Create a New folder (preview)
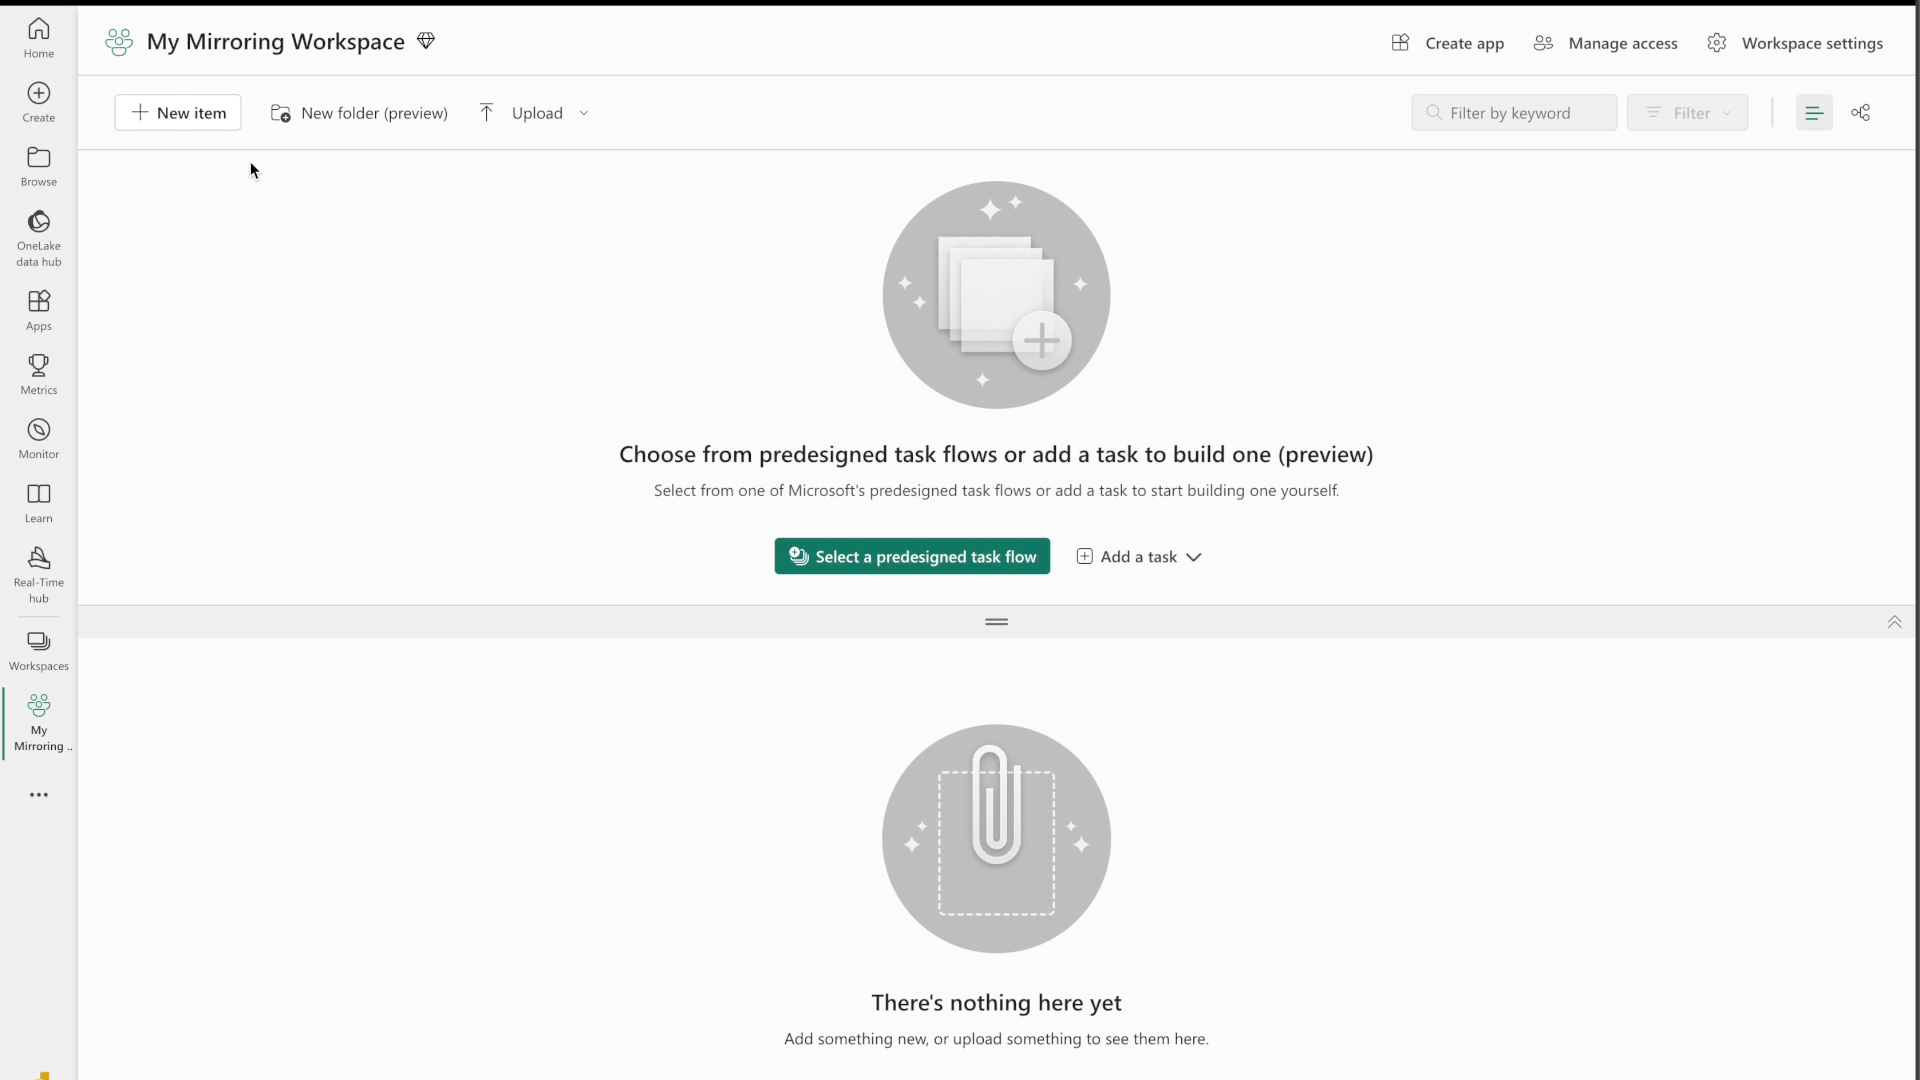Screen dimensions: 1920x1080 (359, 113)
